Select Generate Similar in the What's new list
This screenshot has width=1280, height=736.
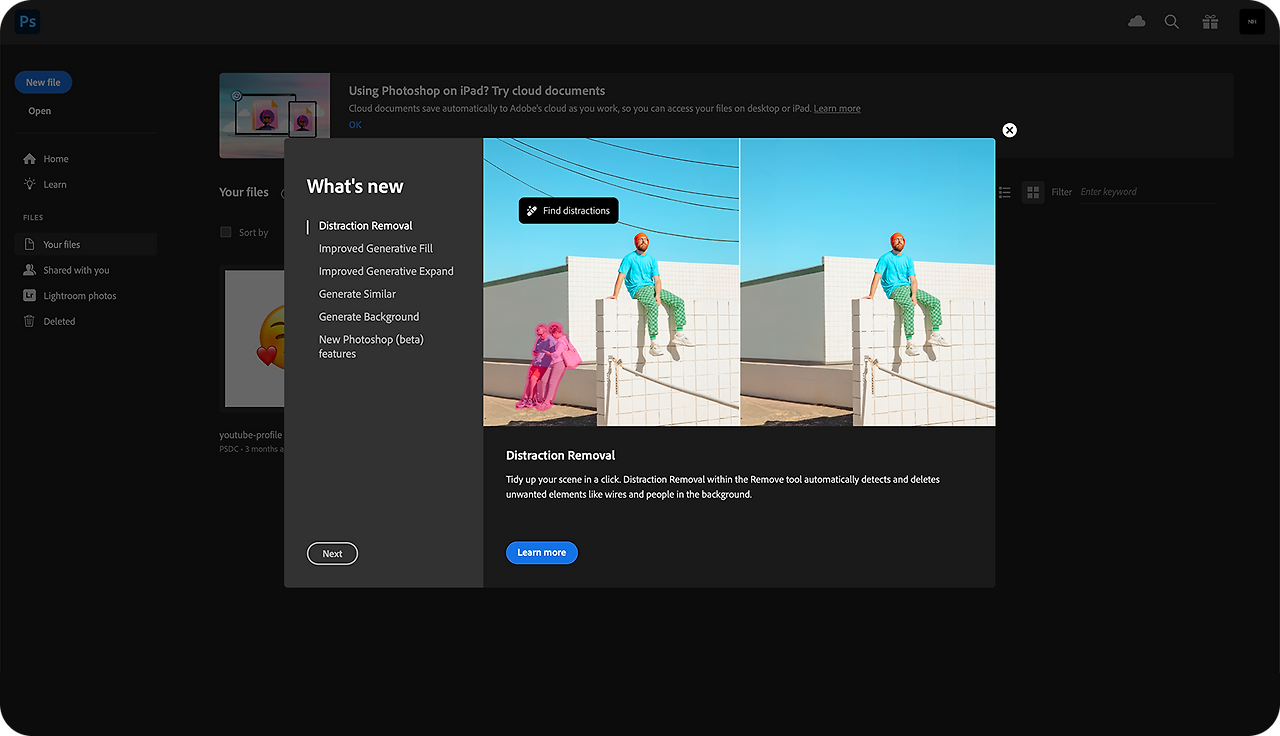357,294
